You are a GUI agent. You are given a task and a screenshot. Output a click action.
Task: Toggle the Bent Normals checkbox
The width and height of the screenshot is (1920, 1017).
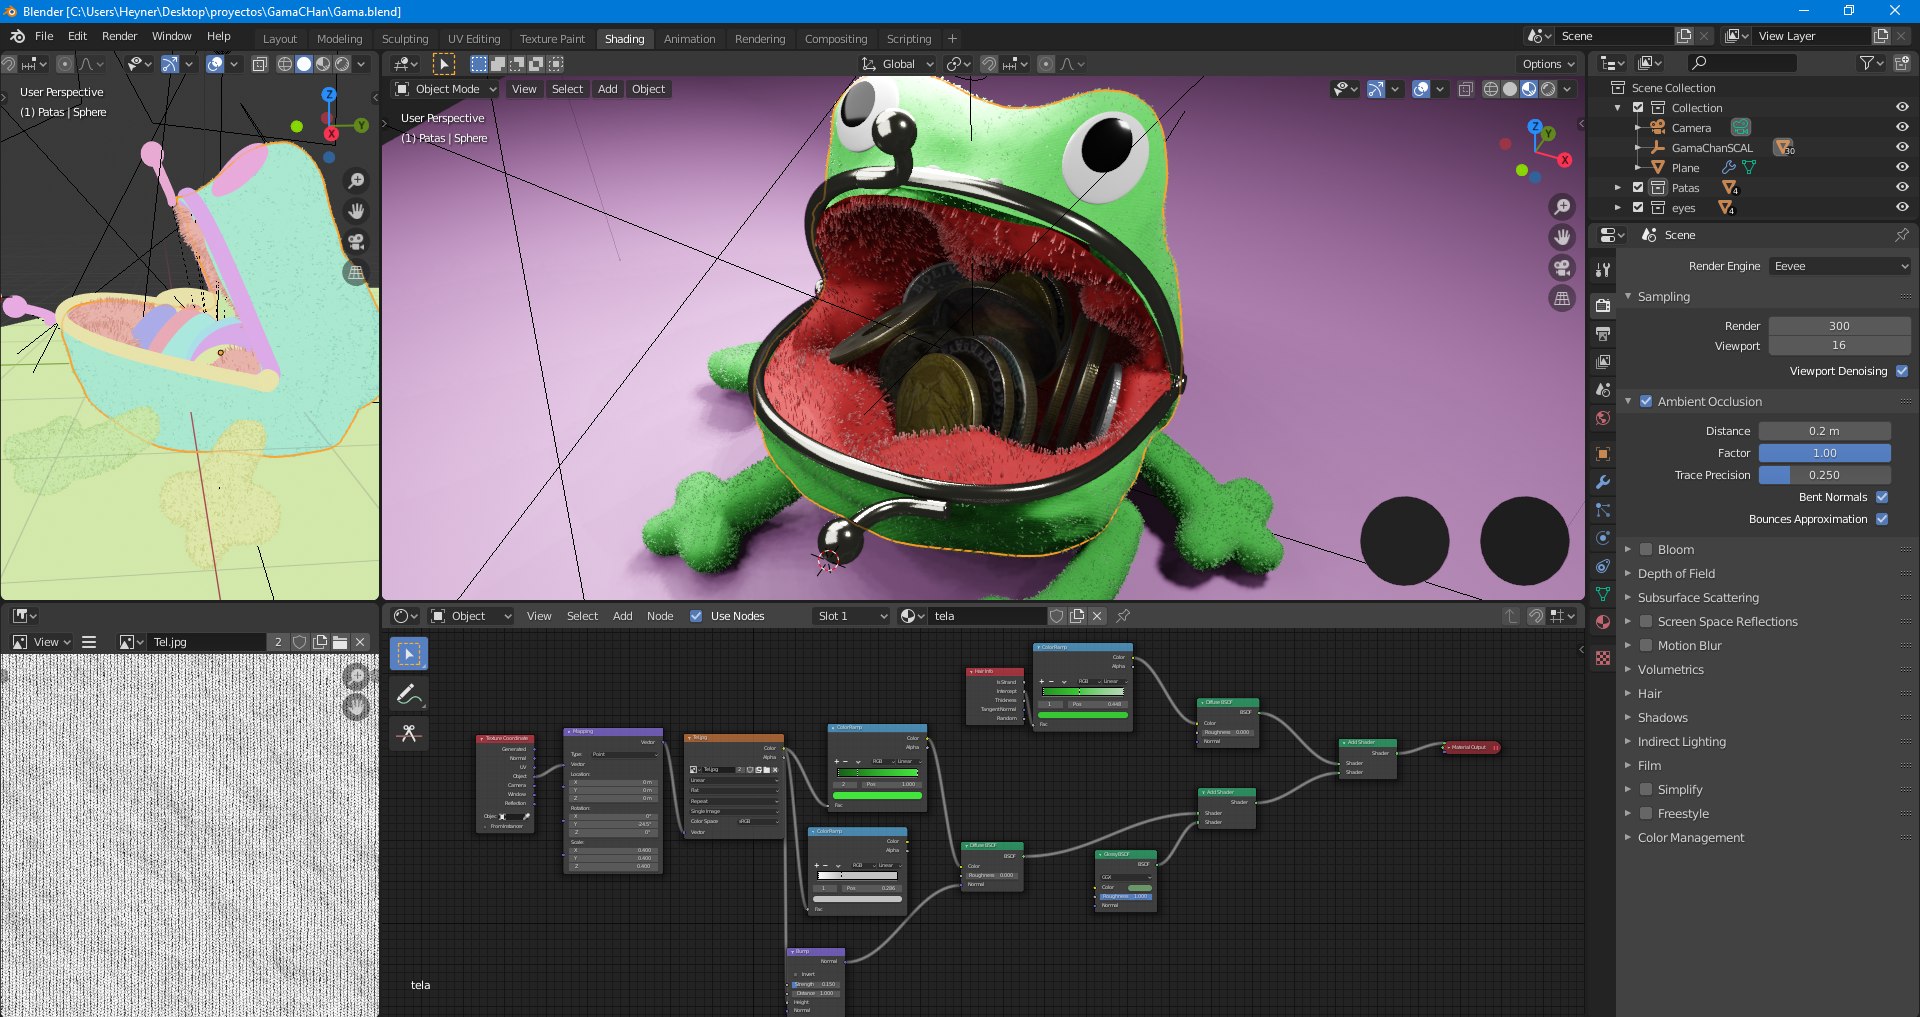[1882, 497]
